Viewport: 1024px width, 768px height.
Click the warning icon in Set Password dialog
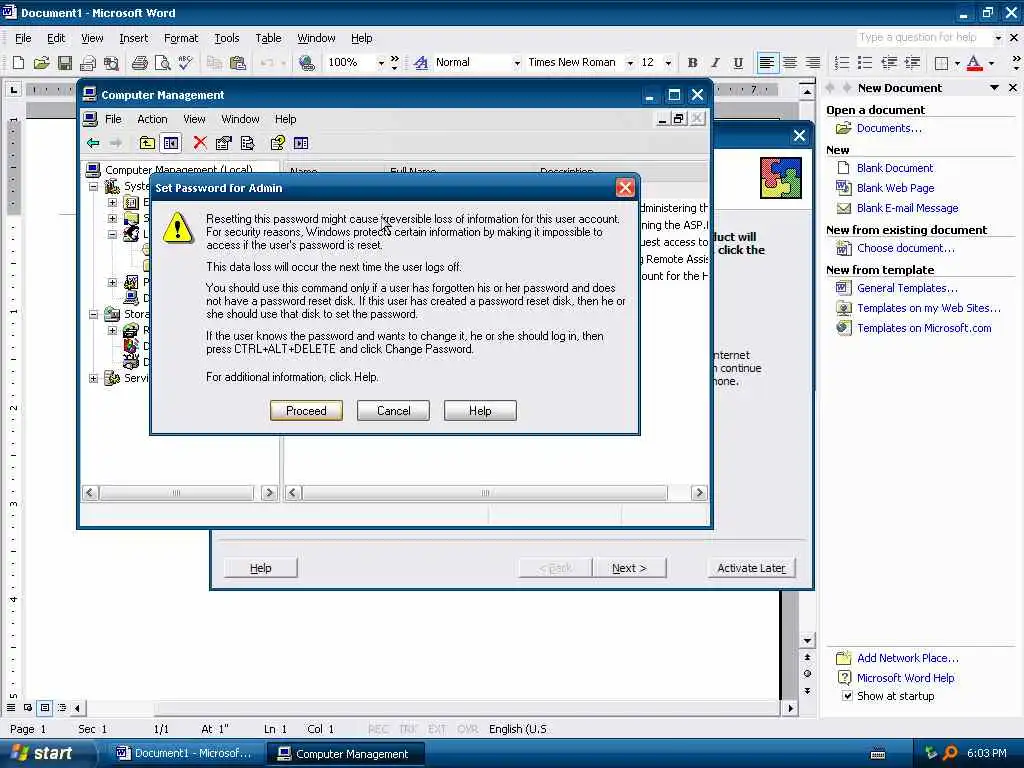click(178, 227)
